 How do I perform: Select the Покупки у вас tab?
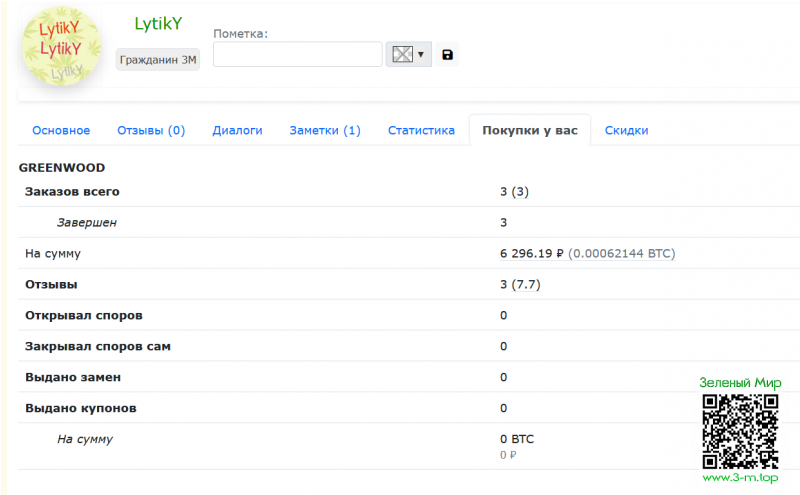click(x=529, y=130)
